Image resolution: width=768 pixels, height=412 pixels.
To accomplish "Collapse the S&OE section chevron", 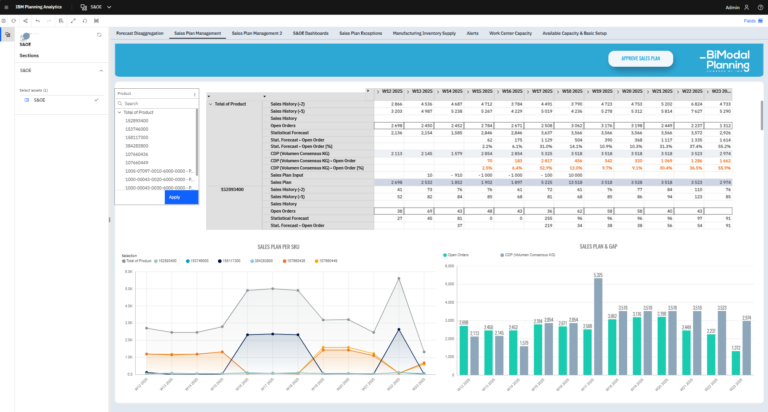I will coord(101,71).
